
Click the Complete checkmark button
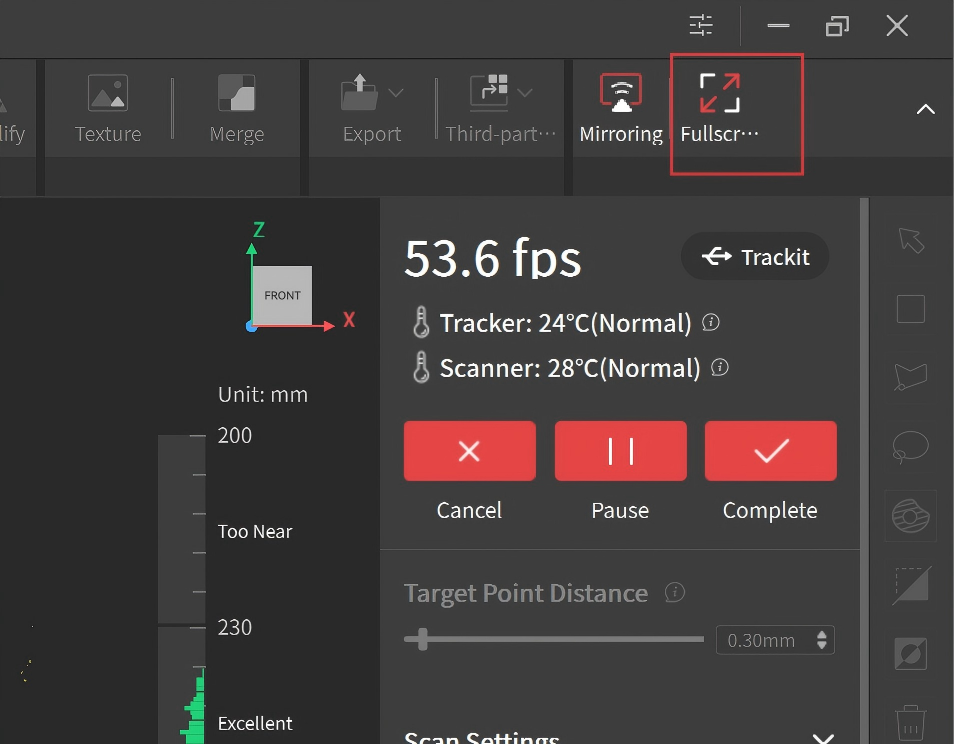coord(770,451)
